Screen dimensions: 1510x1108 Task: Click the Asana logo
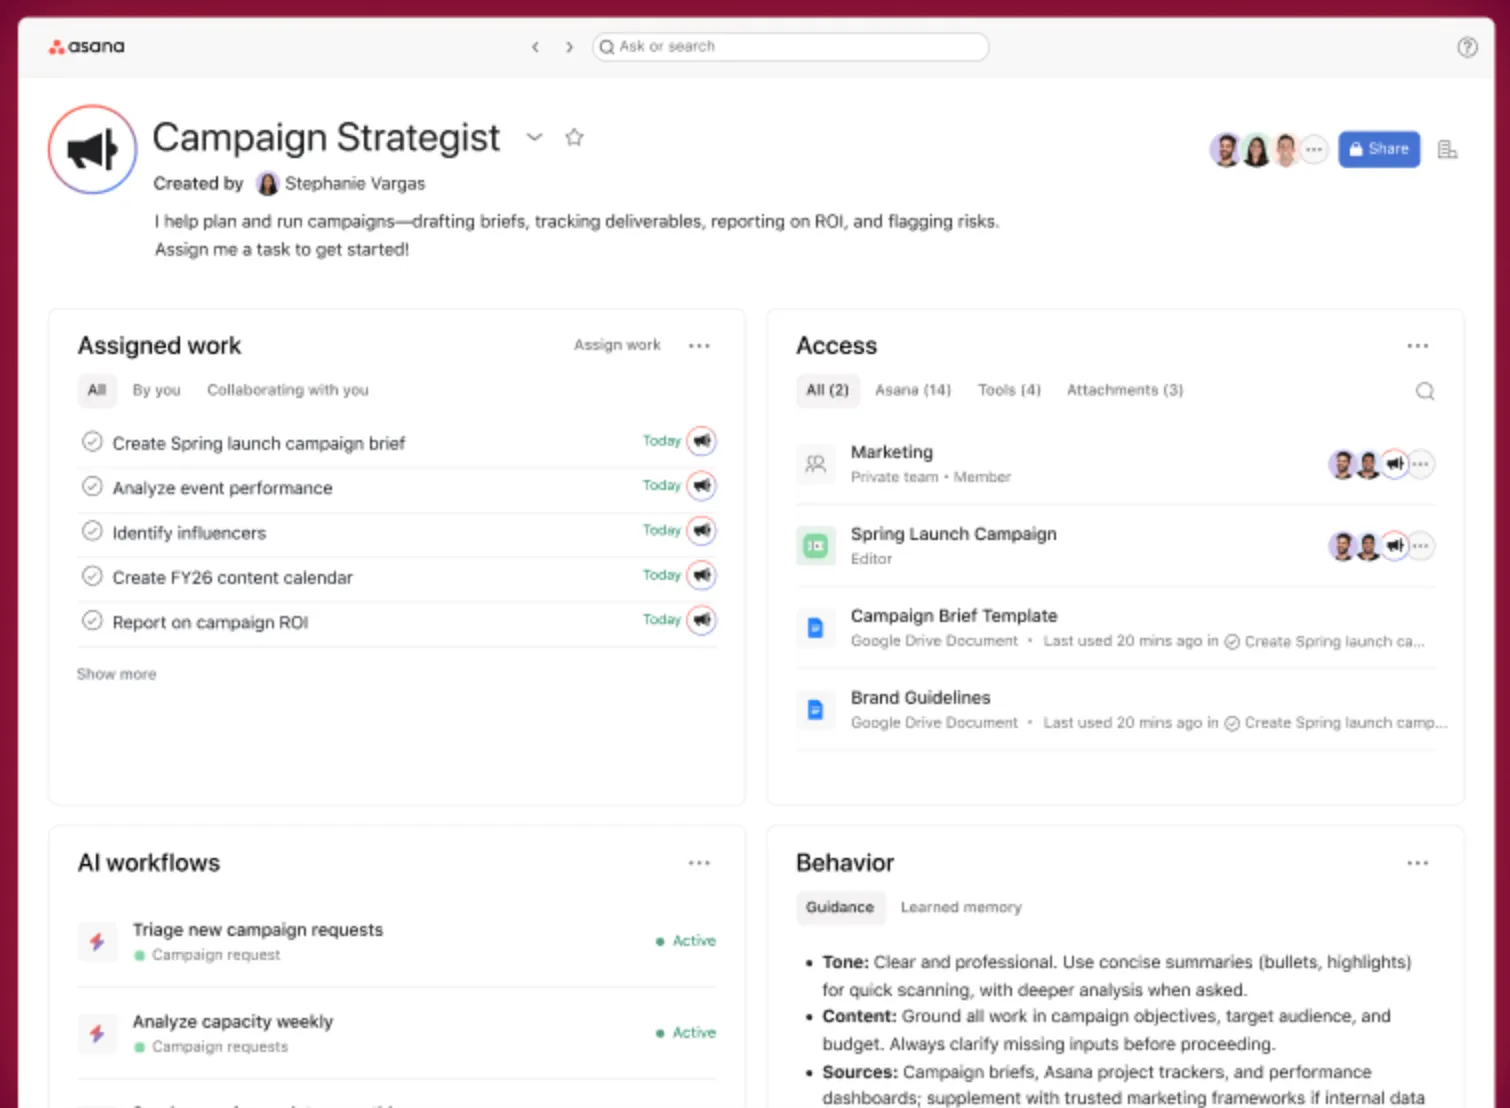(87, 47)
